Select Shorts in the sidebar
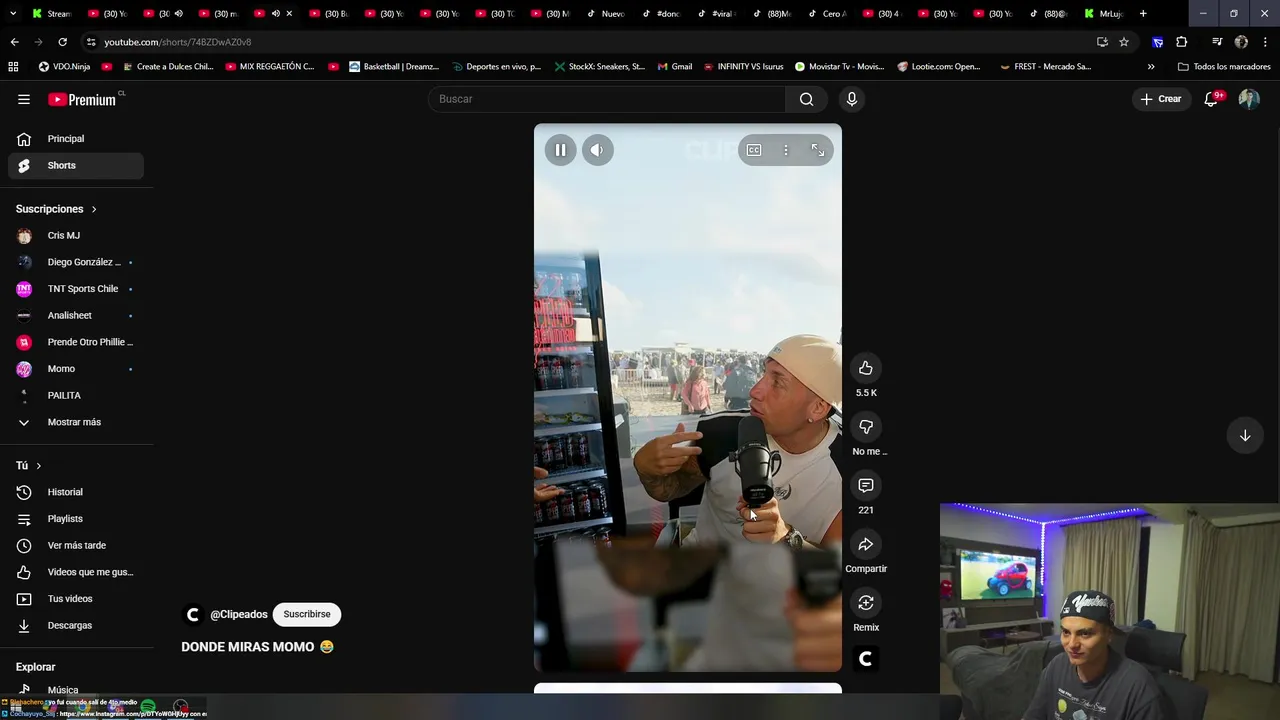Viewport: 1280px width, 720px height. point(76,165)
